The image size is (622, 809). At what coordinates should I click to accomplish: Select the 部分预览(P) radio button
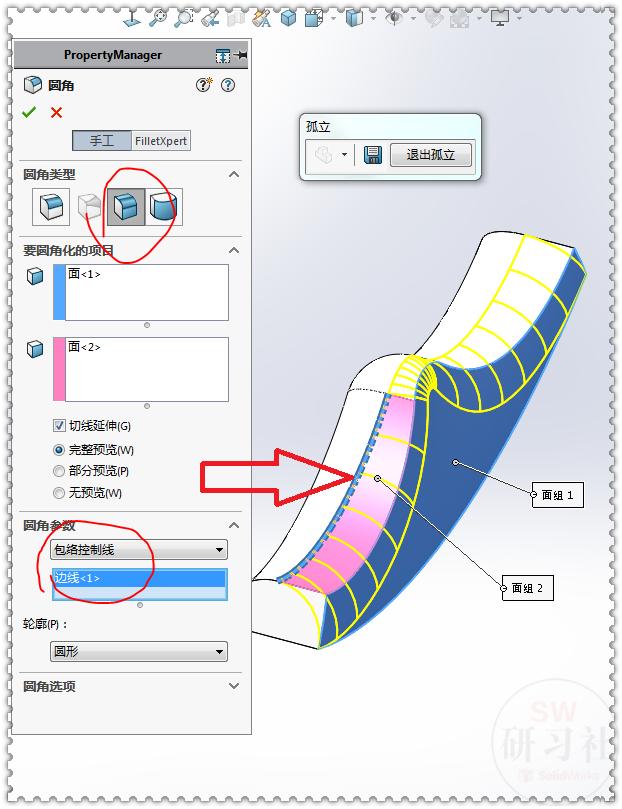tap(59, 471)
